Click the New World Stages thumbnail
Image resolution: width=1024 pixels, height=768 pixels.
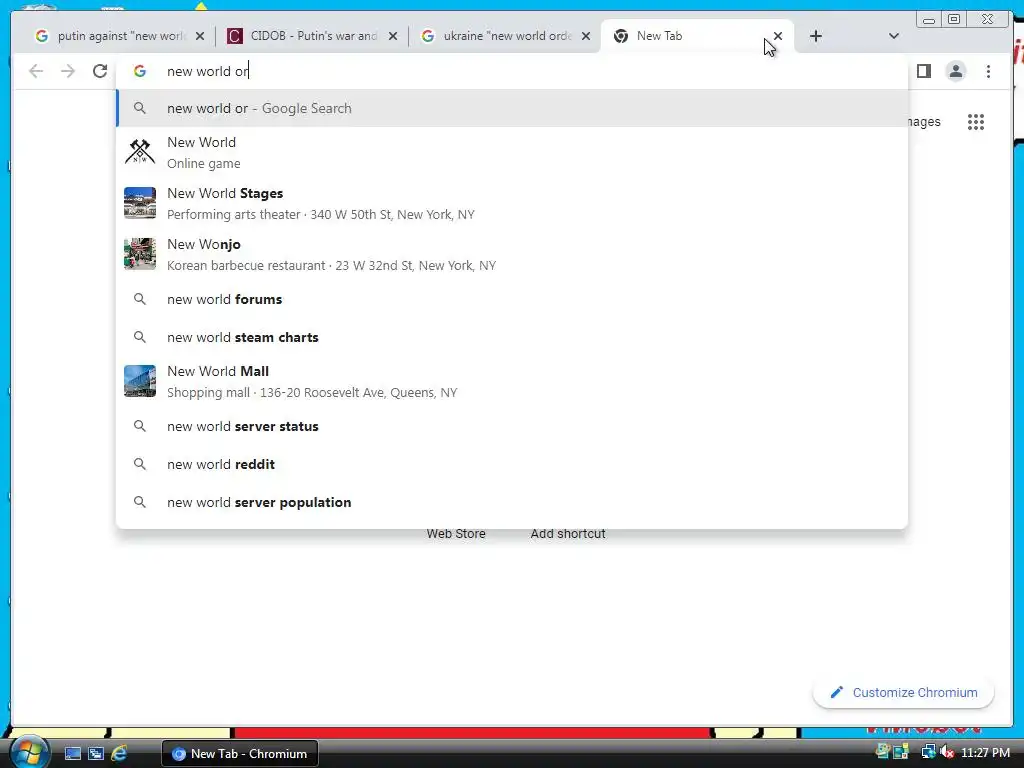click(140, 202)
